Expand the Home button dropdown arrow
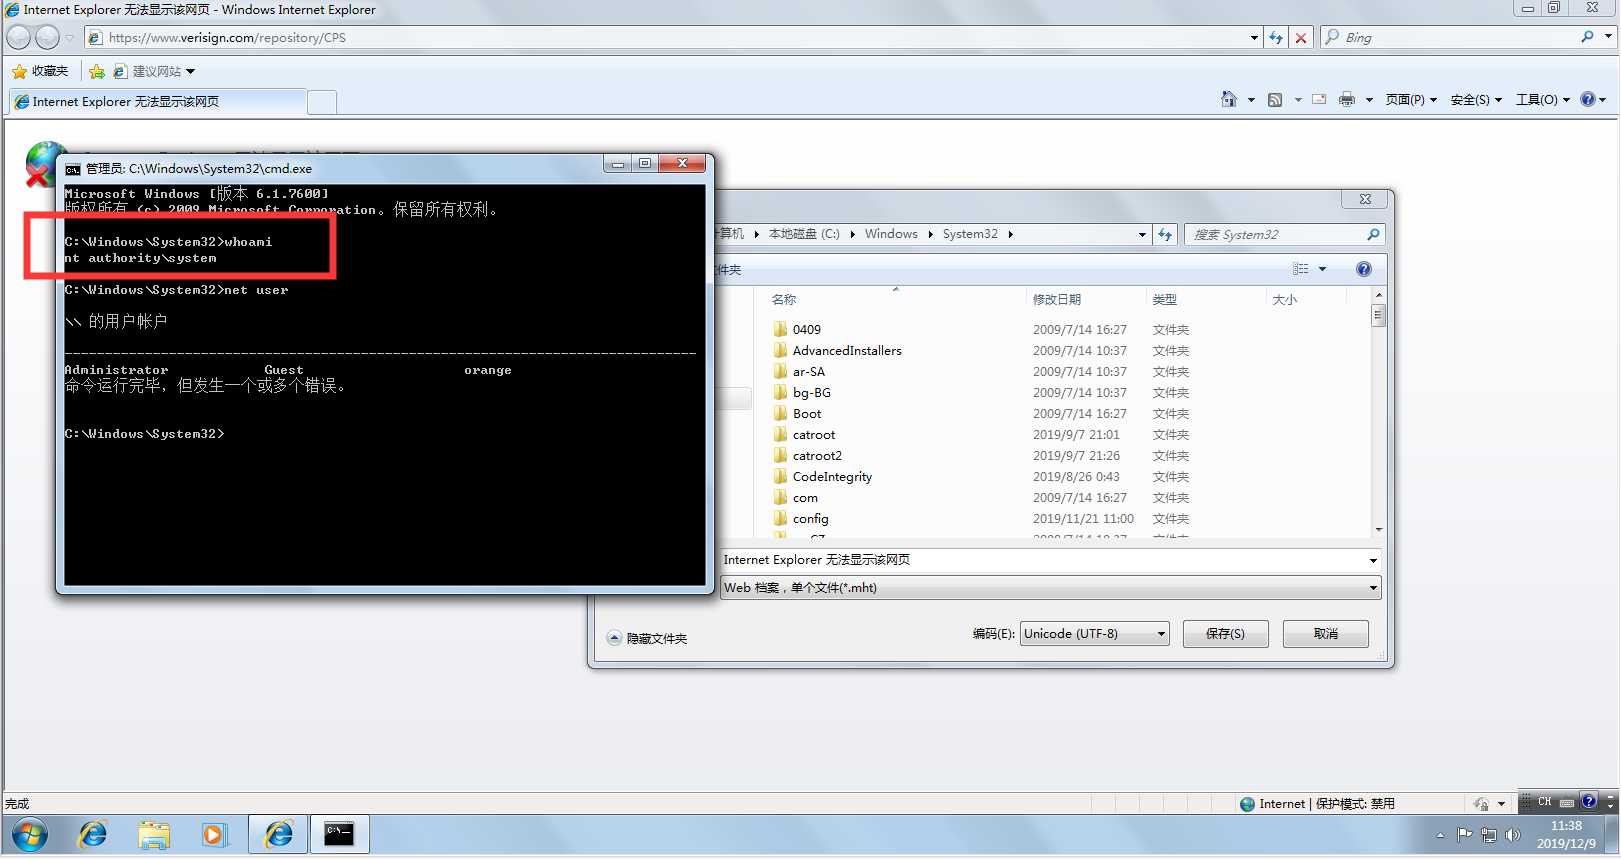The width and height of the screenshot is (1621, 859). pos(1251,100)
